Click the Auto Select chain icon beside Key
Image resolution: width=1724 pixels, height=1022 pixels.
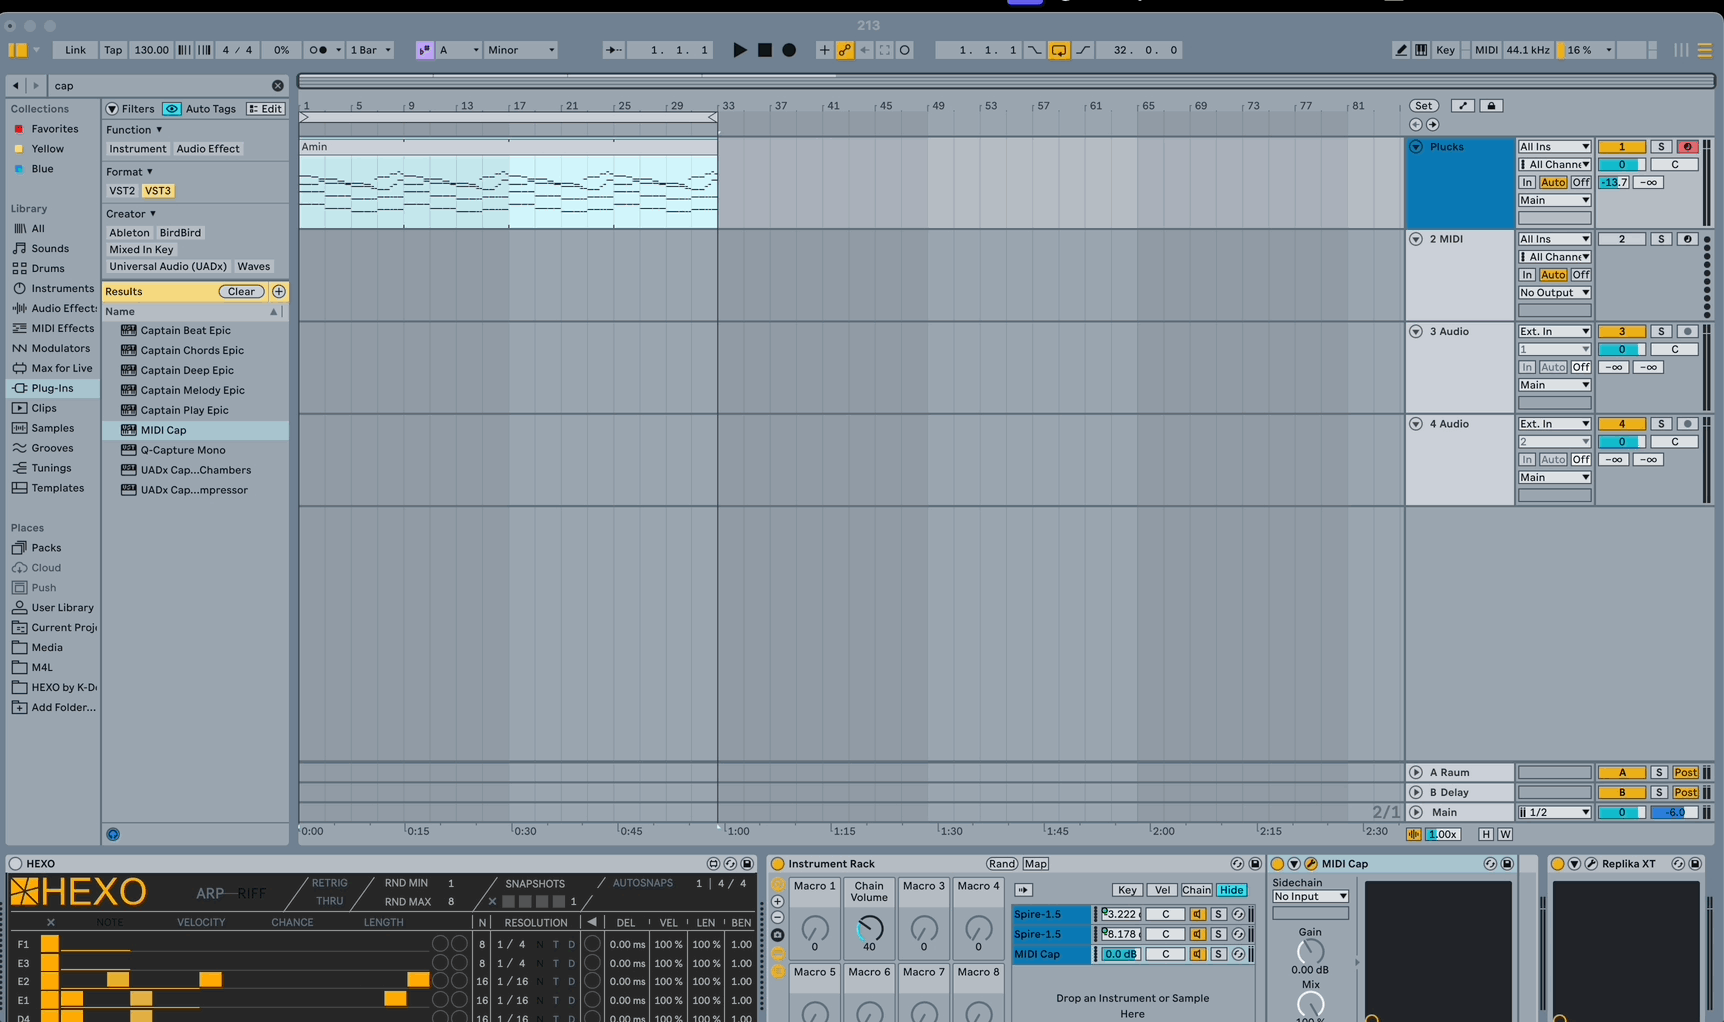[x=1023, y=890]
